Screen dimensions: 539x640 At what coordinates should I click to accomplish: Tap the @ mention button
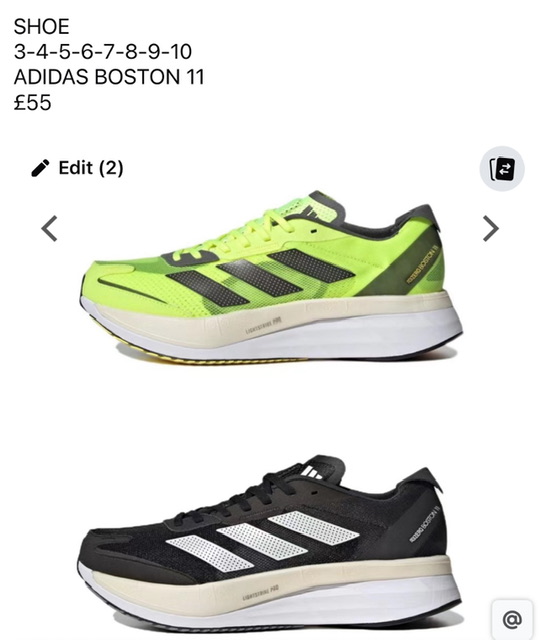point(512,619)
